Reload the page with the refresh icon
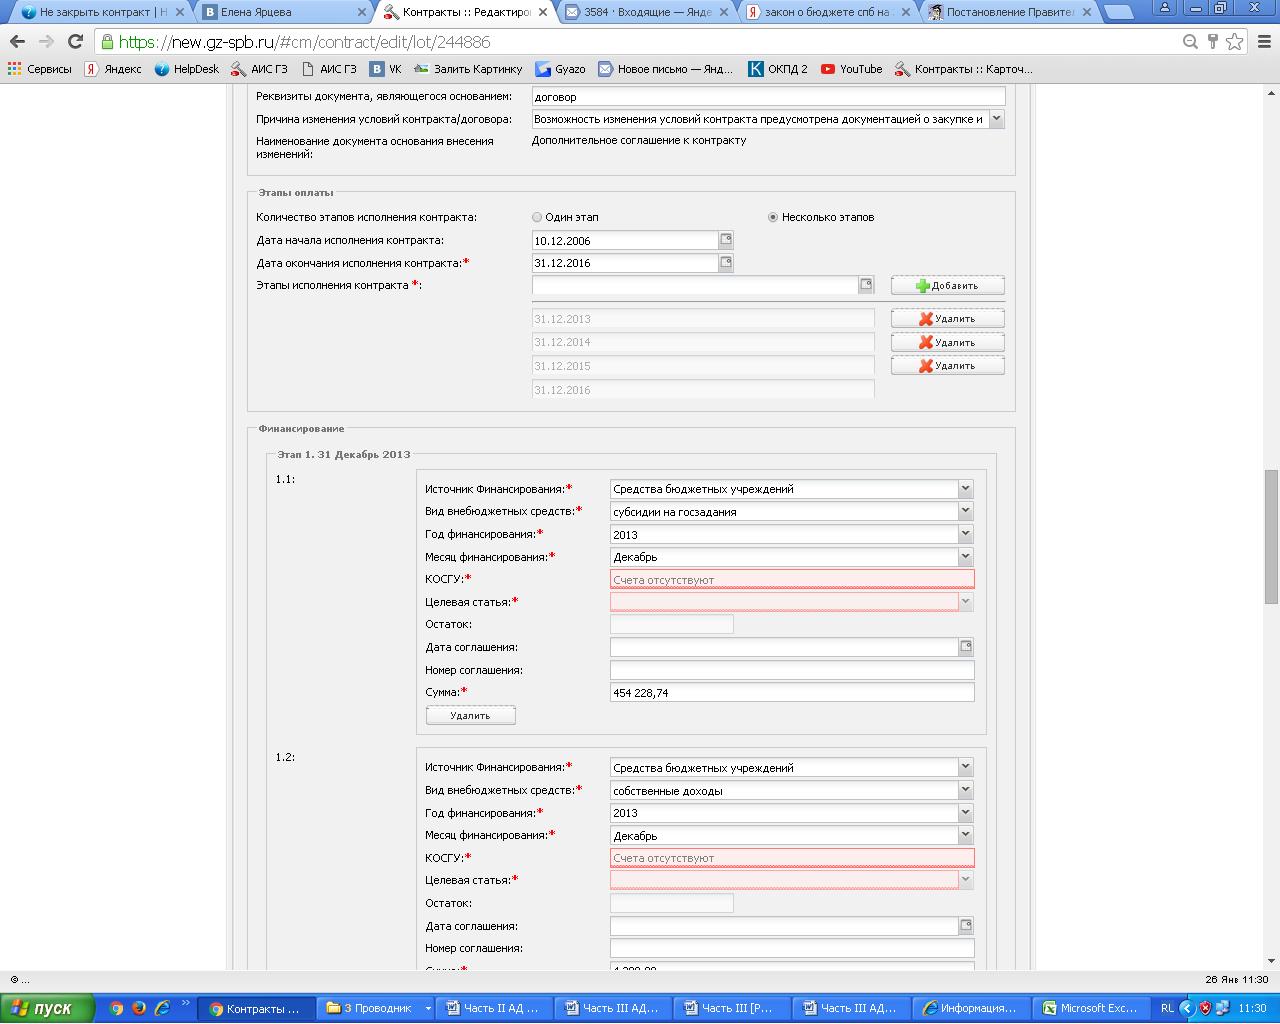 pos(75,42)
